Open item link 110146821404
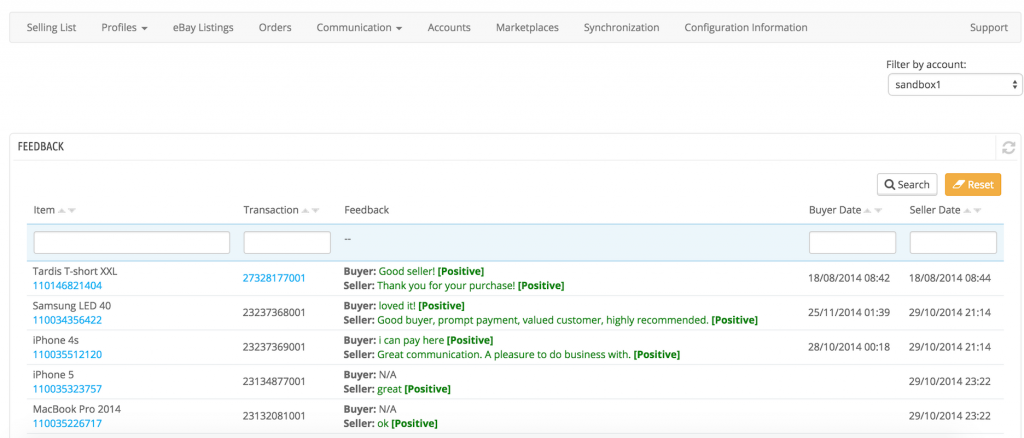Viewport: 1024px width, 438px height. (x=67, y=285)
